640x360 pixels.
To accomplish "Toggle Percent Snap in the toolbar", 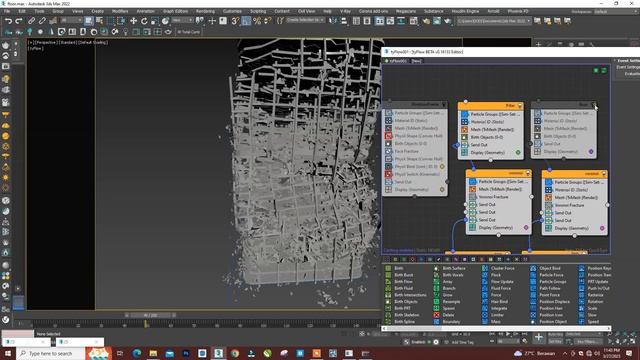I will (x=257, y=21).
